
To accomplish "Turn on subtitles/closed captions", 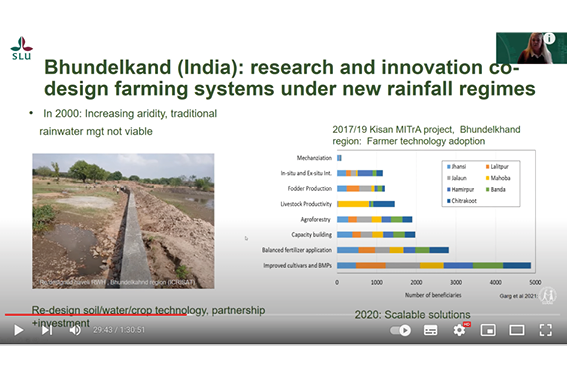I will click(430, 330).
